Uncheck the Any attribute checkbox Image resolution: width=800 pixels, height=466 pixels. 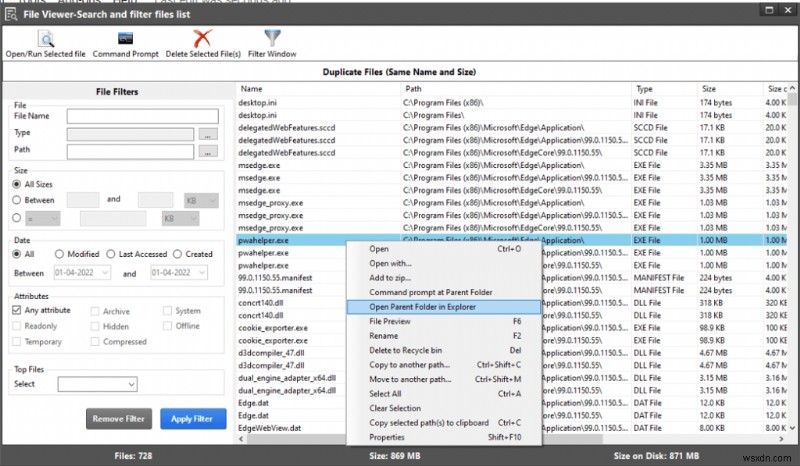17,310
